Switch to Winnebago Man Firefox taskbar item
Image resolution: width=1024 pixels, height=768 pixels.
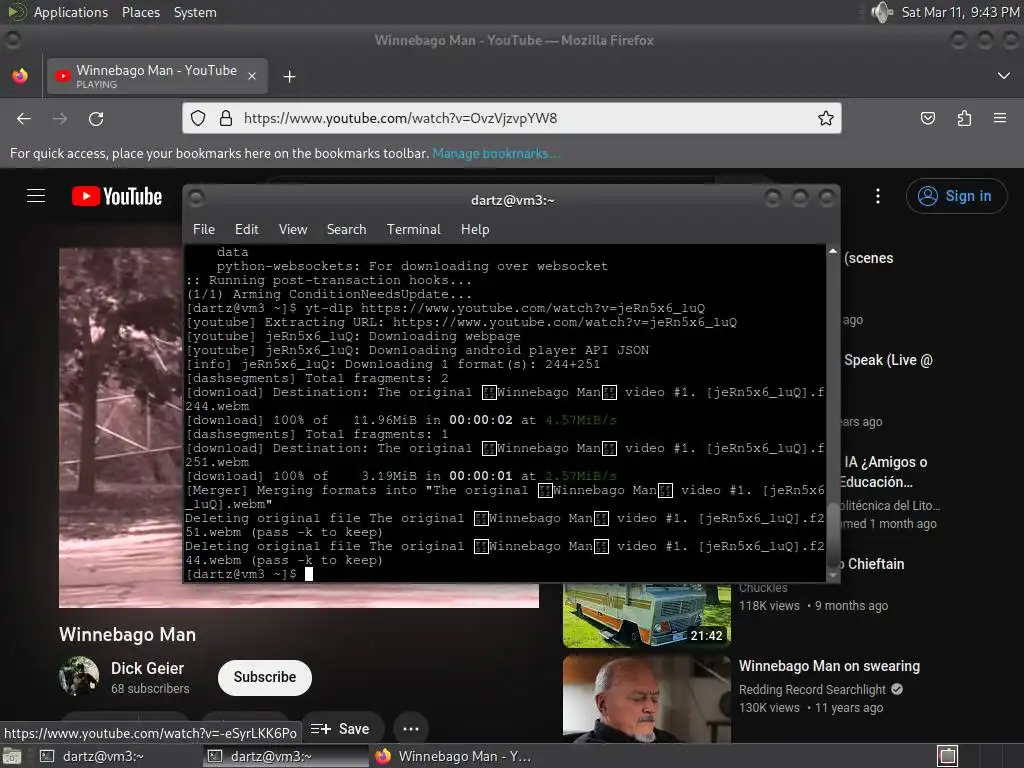coord(453,756)
